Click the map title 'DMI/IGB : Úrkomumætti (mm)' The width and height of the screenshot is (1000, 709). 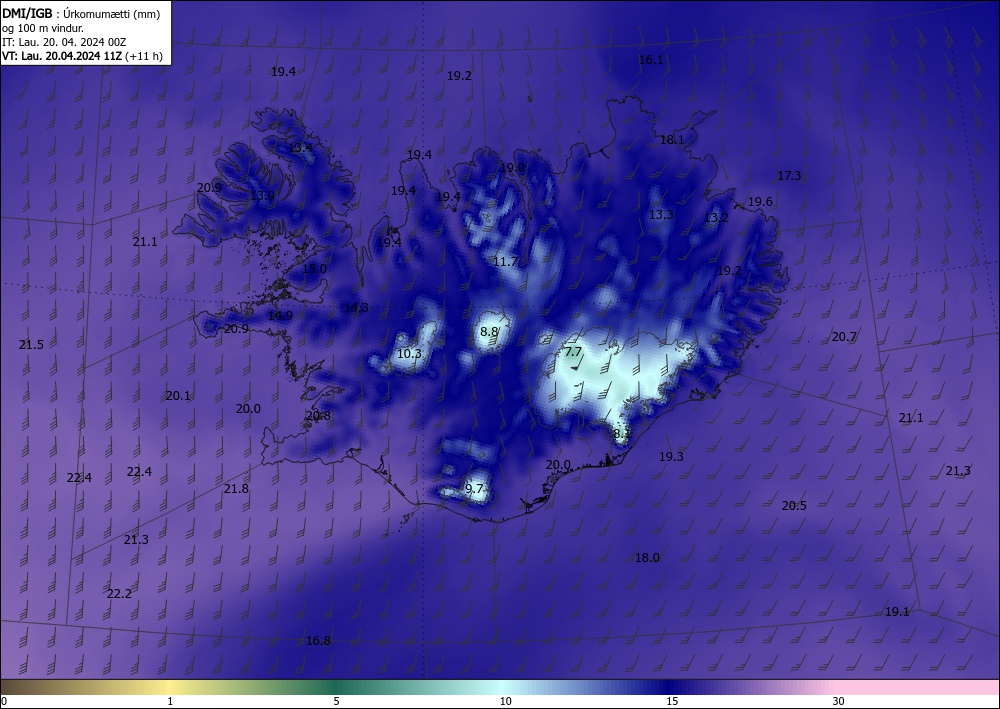(81, 14)
